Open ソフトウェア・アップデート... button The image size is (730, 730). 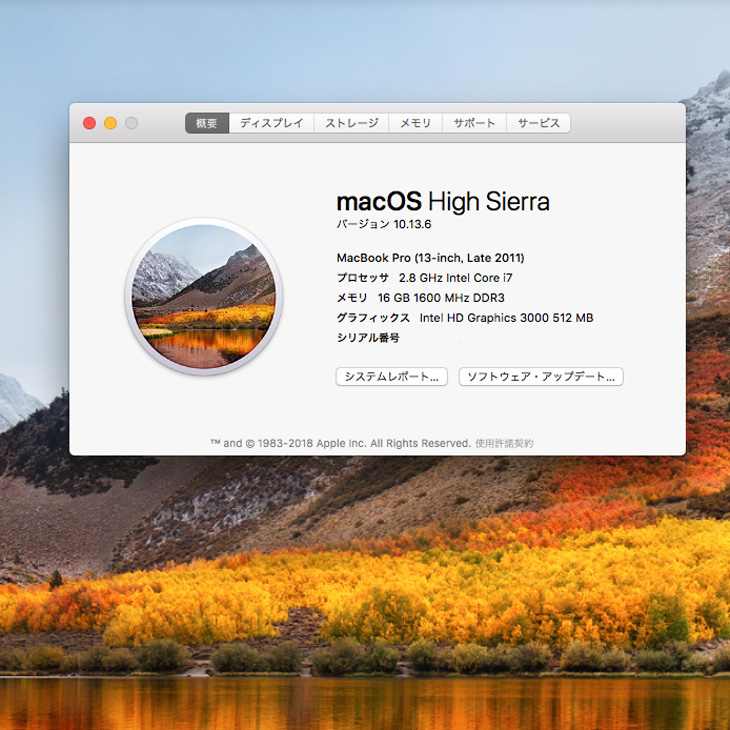541,377
